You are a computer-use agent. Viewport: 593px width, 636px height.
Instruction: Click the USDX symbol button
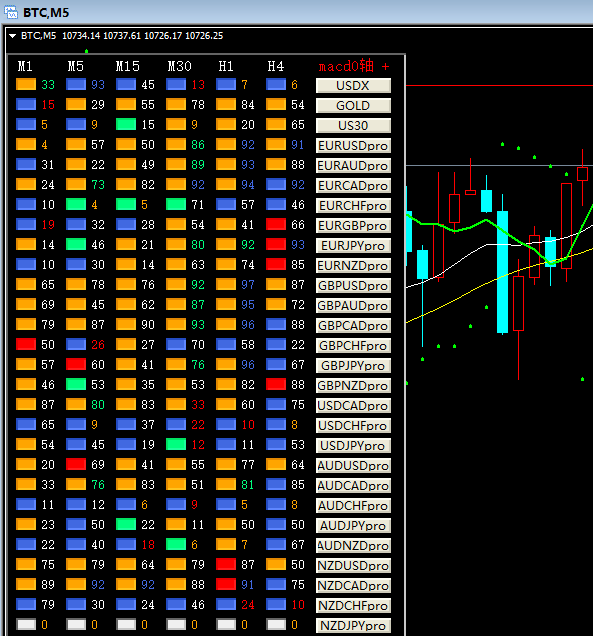353,86
